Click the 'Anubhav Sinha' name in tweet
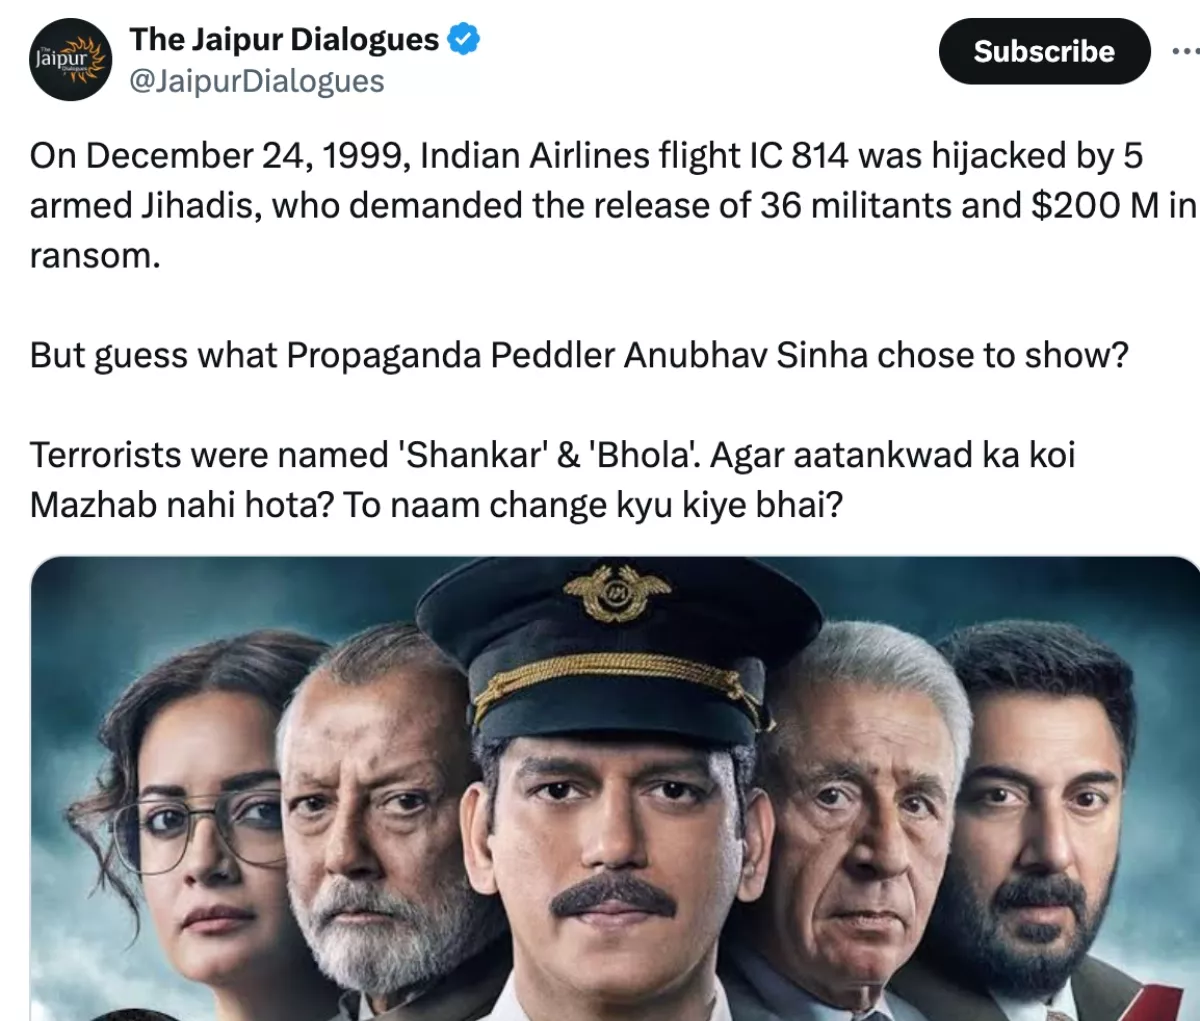Screen dimensions: 1200x1021 [x=746, y=356]
